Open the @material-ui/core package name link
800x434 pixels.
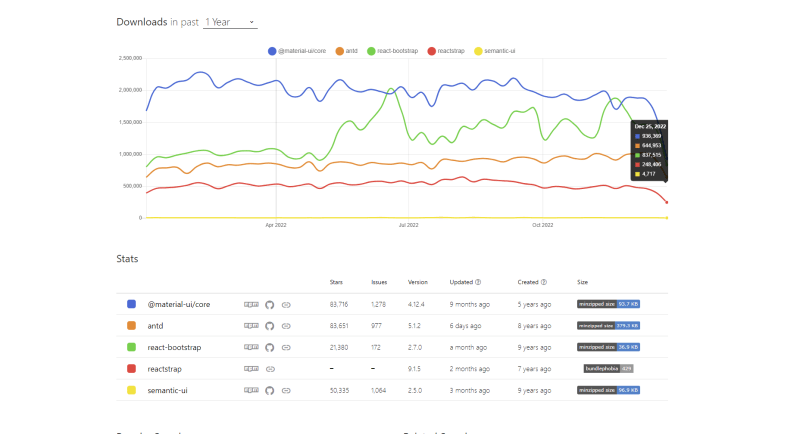[179, 304]
